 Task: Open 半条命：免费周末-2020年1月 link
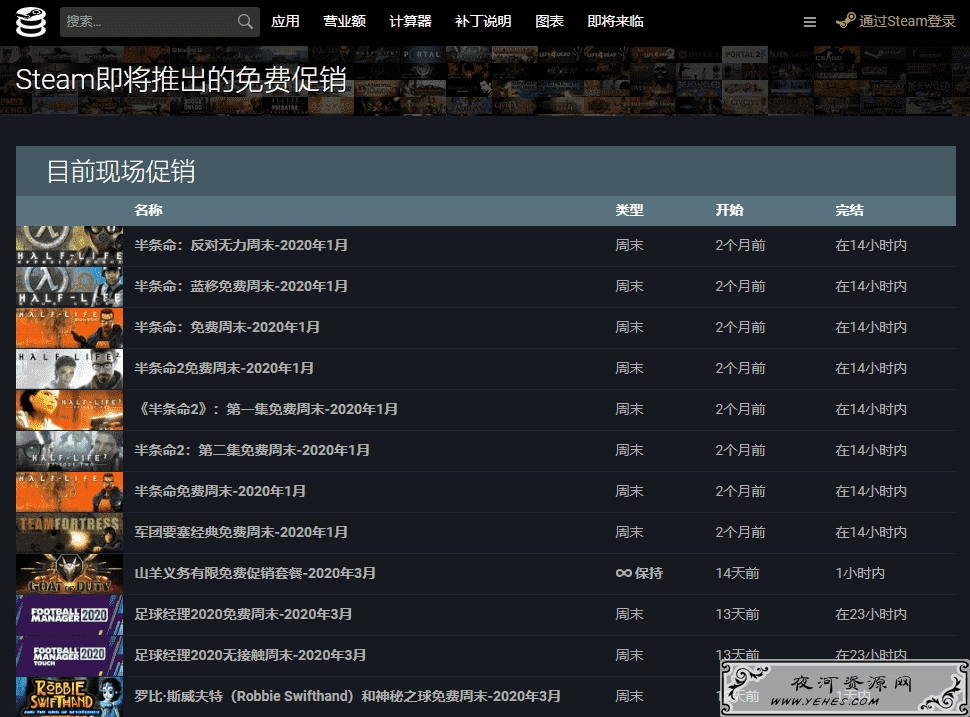click(227, 327)
